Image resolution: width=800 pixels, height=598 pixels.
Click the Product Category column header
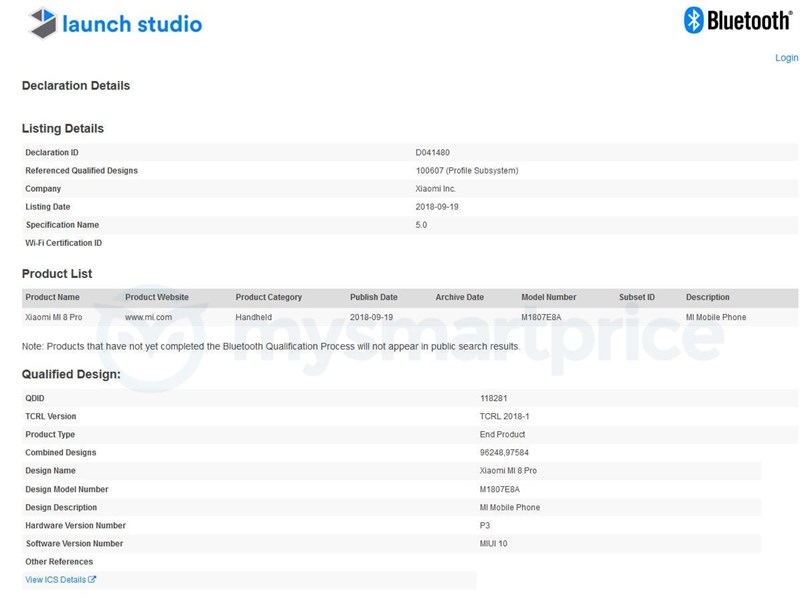(268, 297)
